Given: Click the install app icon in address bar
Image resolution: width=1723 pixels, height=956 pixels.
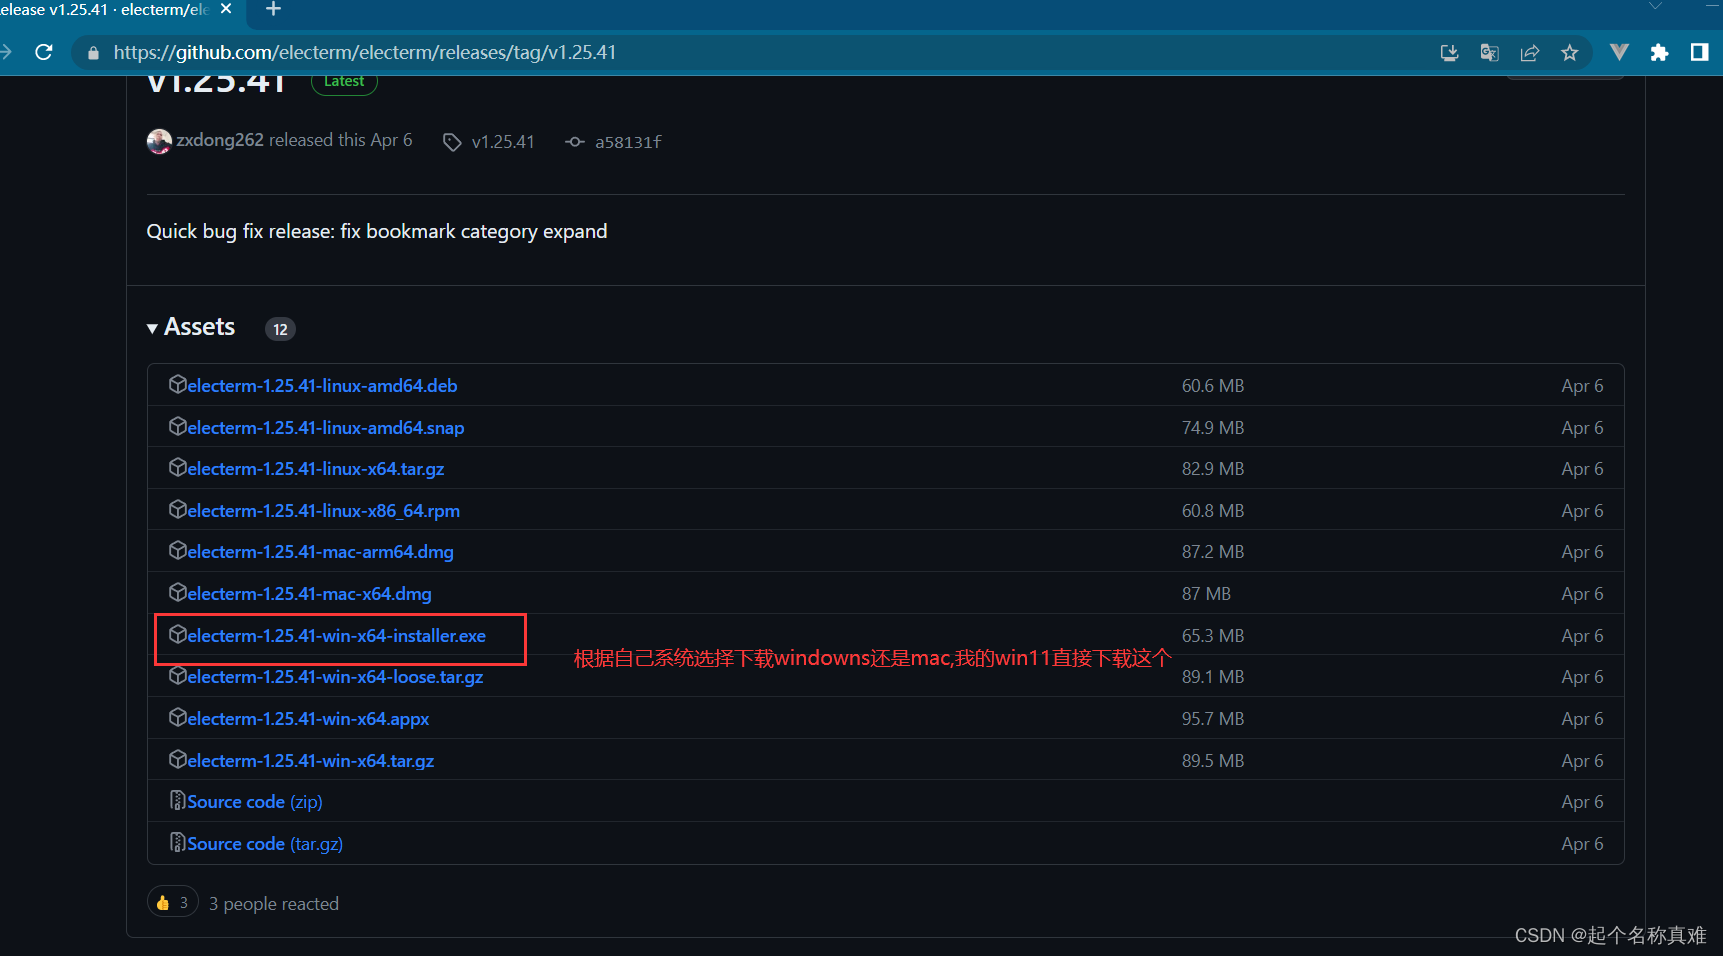Looking at the screenshot, I should [x=1449, y=53].
